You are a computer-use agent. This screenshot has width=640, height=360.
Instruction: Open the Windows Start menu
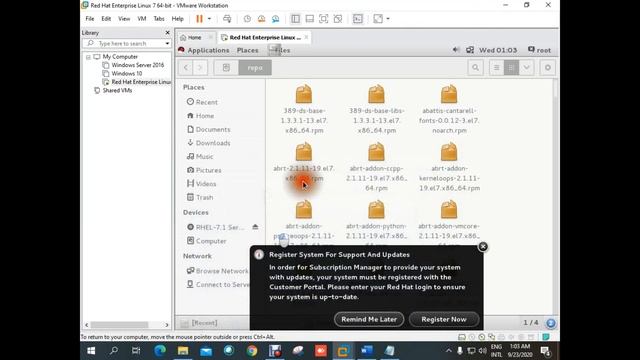[x=91, y=351]
